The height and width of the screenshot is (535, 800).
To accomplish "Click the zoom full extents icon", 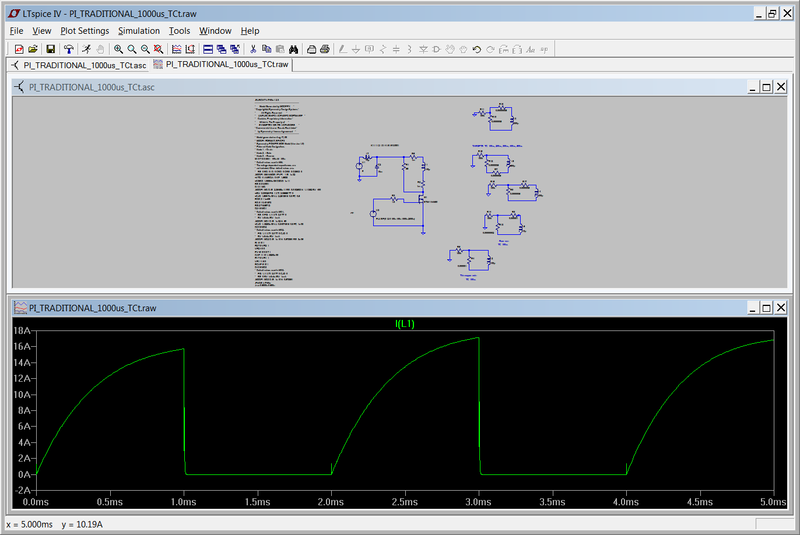I will [x=160, y=48].
